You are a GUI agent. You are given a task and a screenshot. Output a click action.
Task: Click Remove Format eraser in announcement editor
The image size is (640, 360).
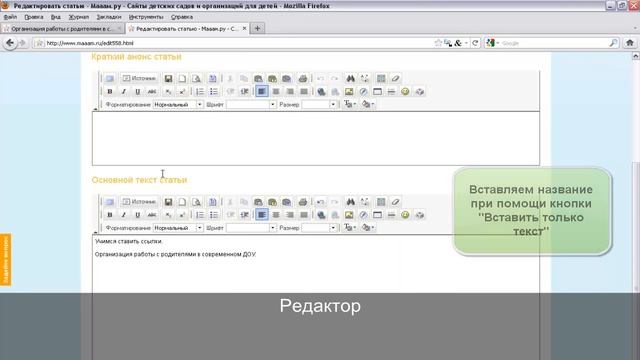(x=395, y=78)
